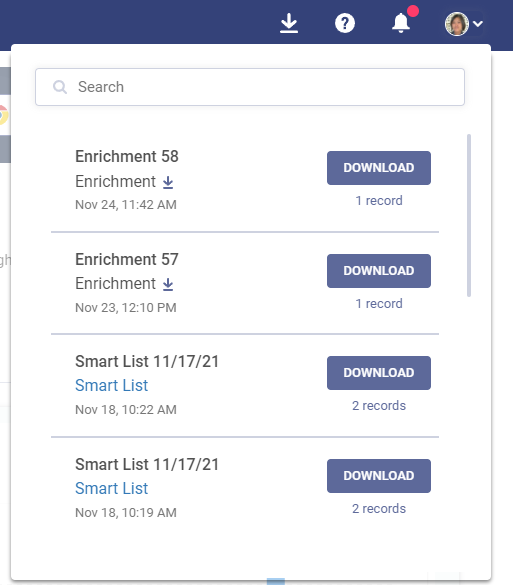
Task: Download the Smart List from 10:22 AM
Action: (x=379, y=373)
